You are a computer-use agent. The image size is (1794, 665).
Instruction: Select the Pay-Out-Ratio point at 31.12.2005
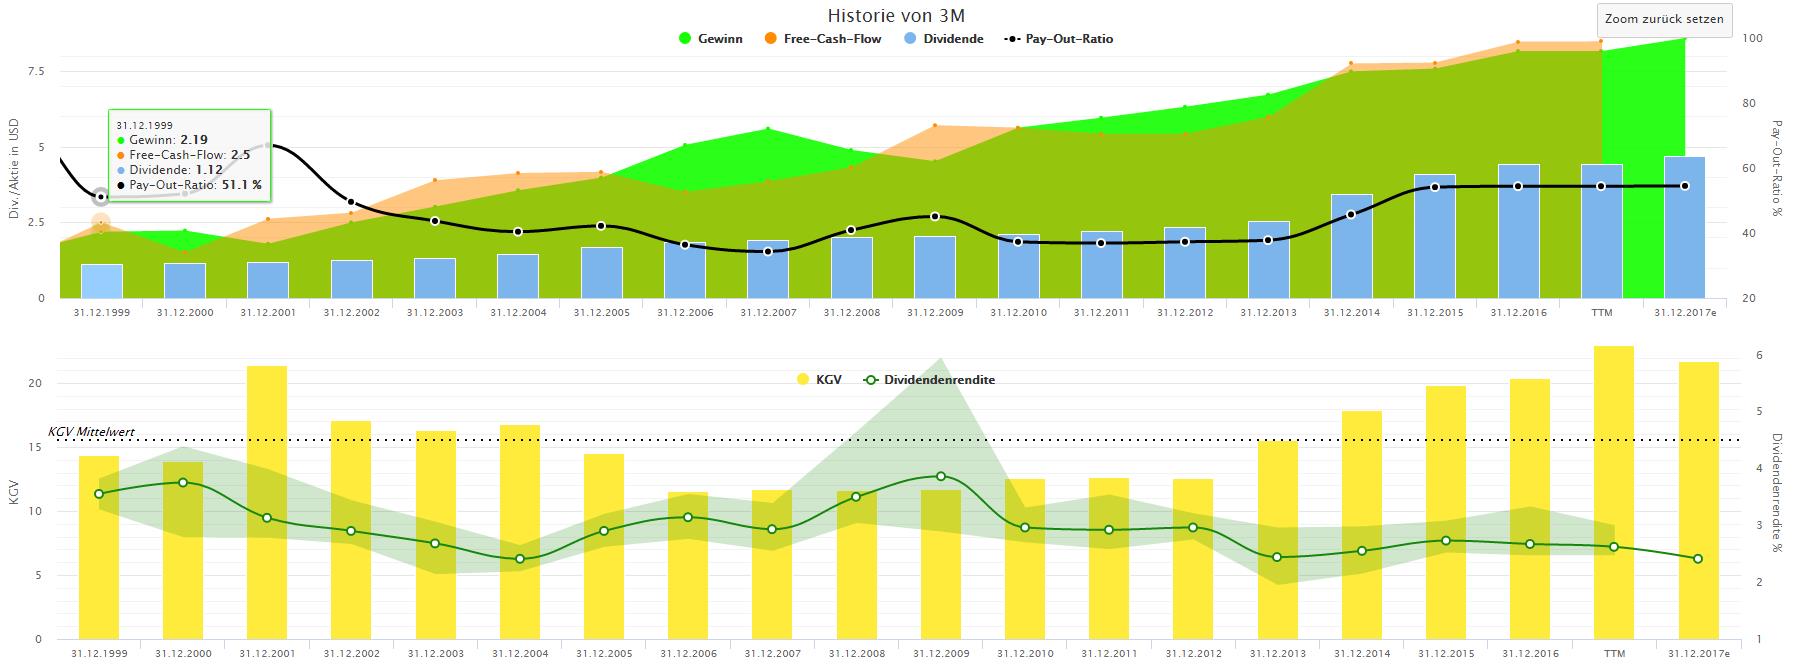tap(601, 226)
